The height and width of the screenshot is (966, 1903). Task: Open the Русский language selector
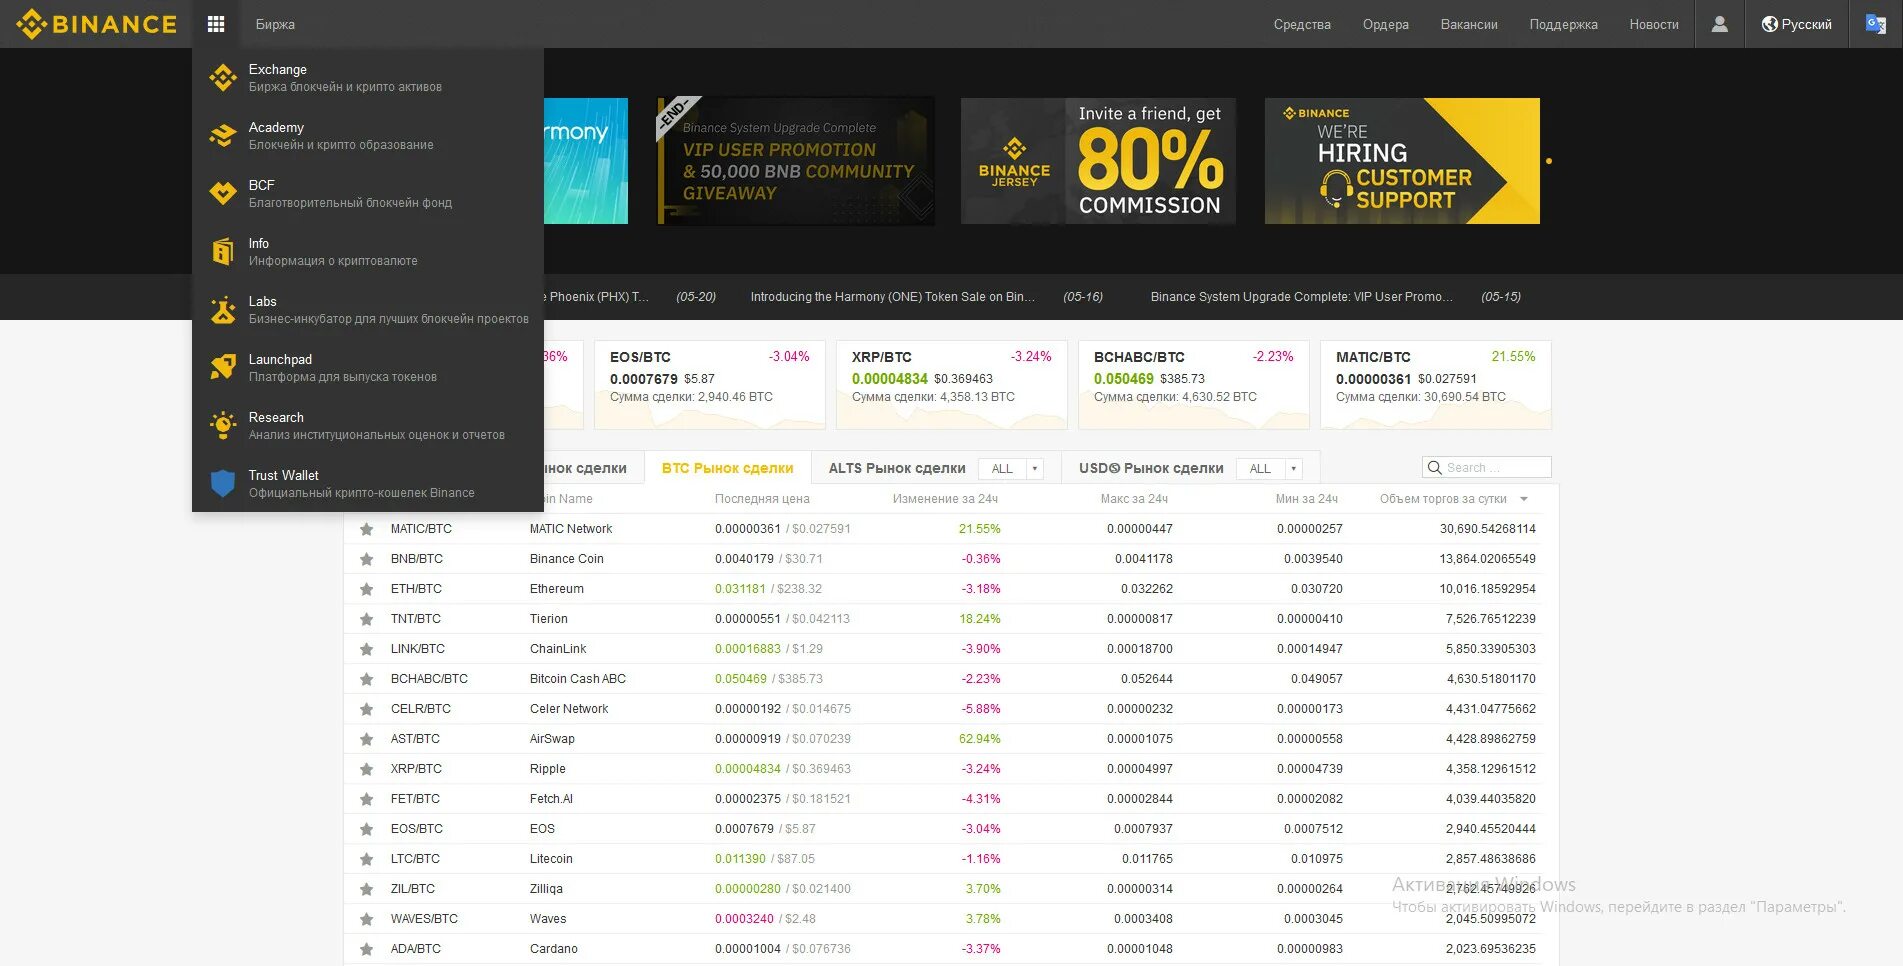click(1797, 24)
